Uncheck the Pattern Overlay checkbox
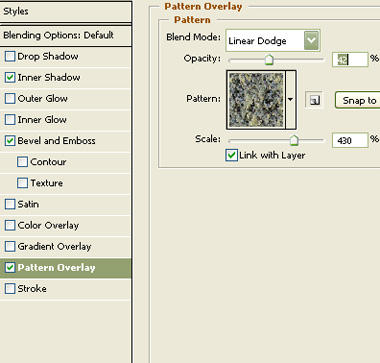The width and height of the screenshot is (380, 363). [x=10, y=267]
